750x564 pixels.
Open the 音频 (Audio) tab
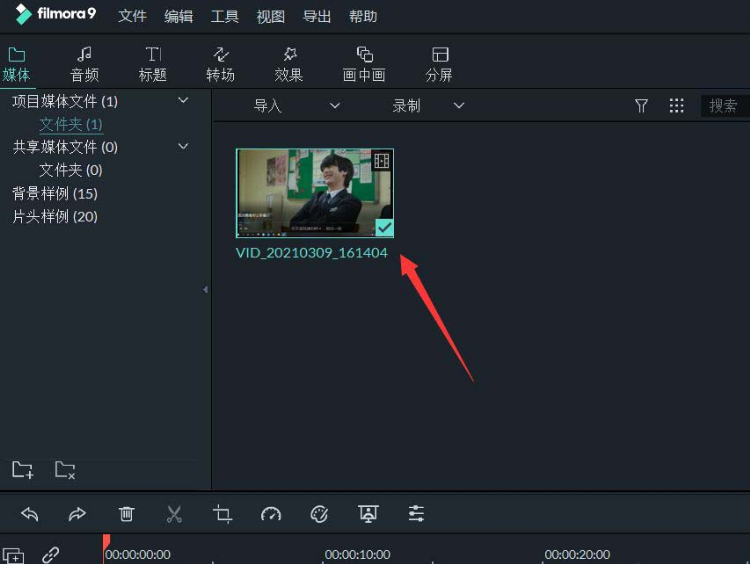tap(84, 65)
